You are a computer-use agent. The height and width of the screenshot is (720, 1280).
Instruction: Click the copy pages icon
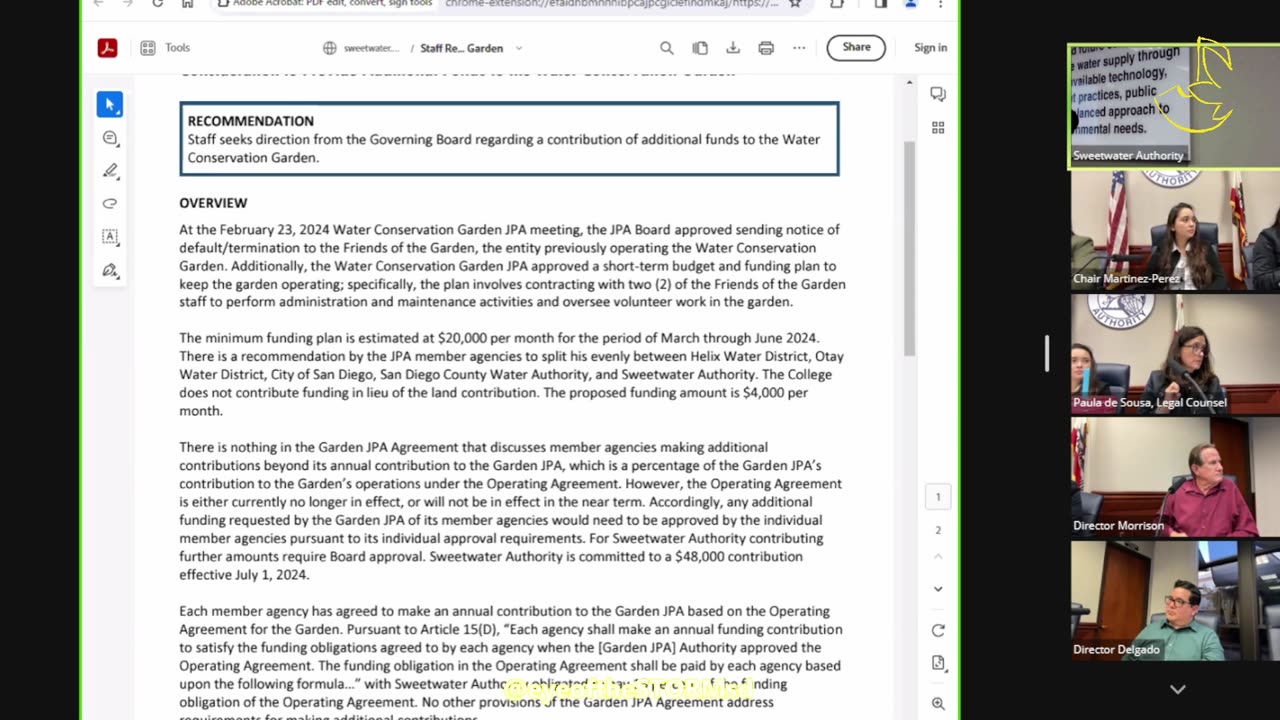click(700, 48)
